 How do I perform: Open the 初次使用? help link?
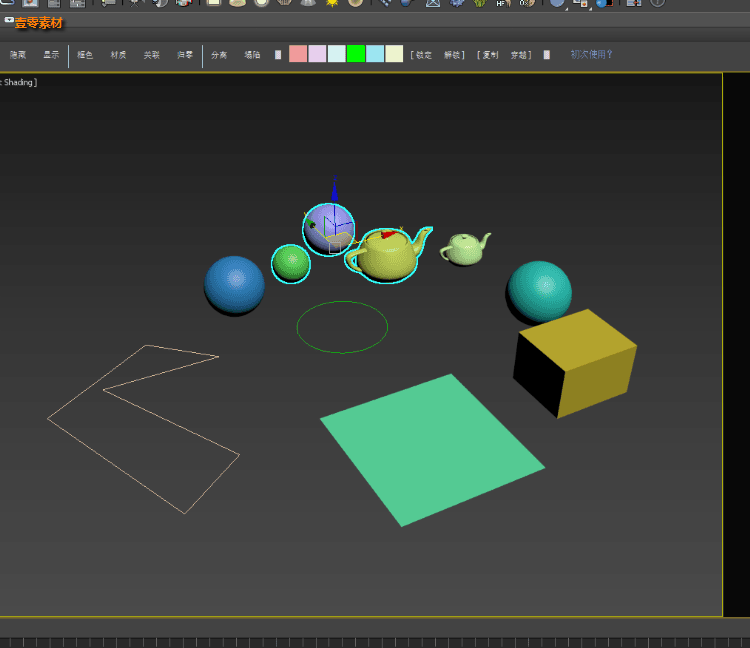coord(592,55)
